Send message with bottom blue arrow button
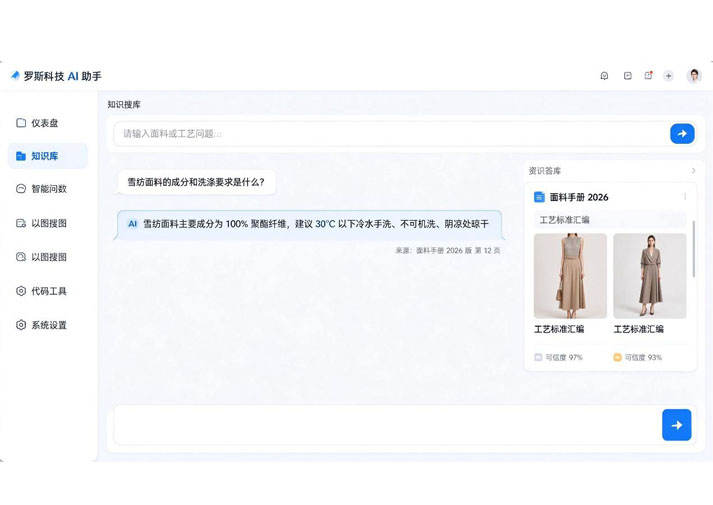Image resolution: width=713 pixels, height=505 pixels. [x=677, y=425]
